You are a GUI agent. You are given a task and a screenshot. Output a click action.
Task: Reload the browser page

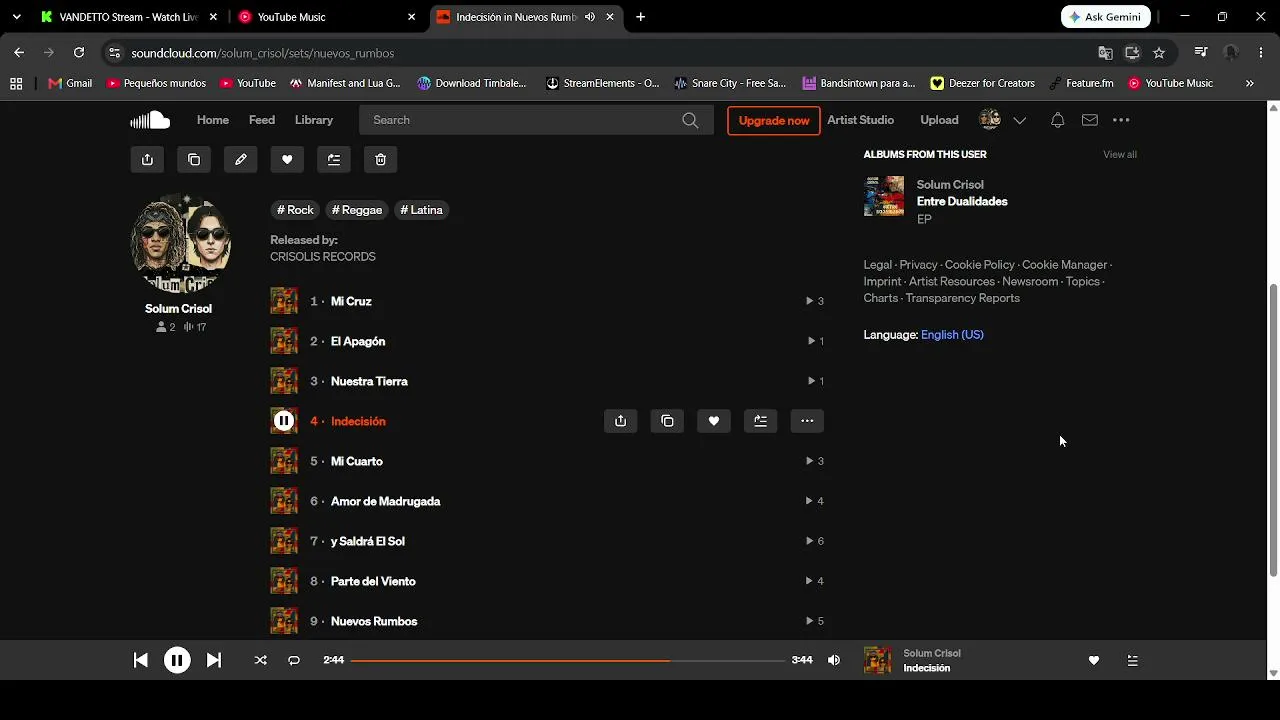[79, 53]
